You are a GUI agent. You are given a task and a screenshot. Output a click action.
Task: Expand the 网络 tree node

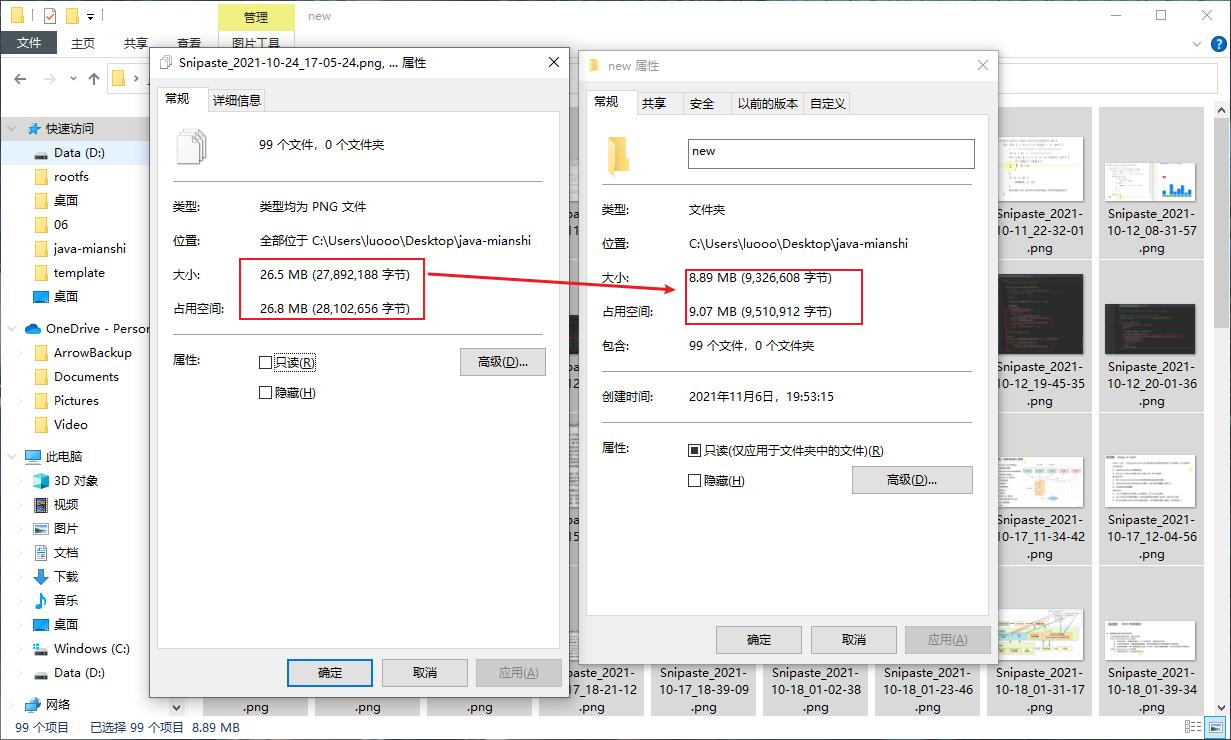[12, 705]
